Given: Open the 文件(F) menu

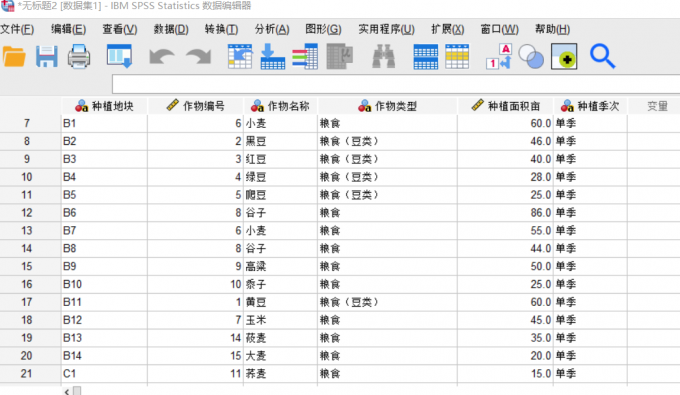Looking at the screenshot, I should pyautogui.click(x=17, y=29).
